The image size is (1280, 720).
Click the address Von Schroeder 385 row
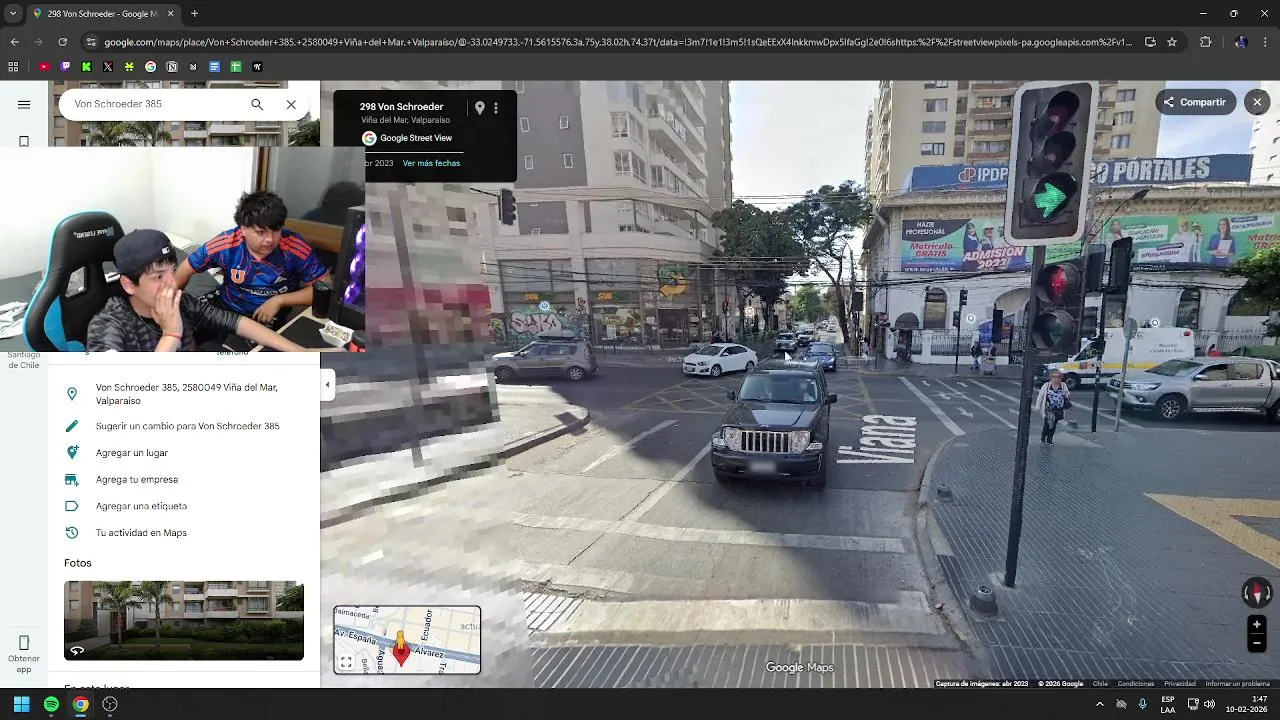pos(184,394)
